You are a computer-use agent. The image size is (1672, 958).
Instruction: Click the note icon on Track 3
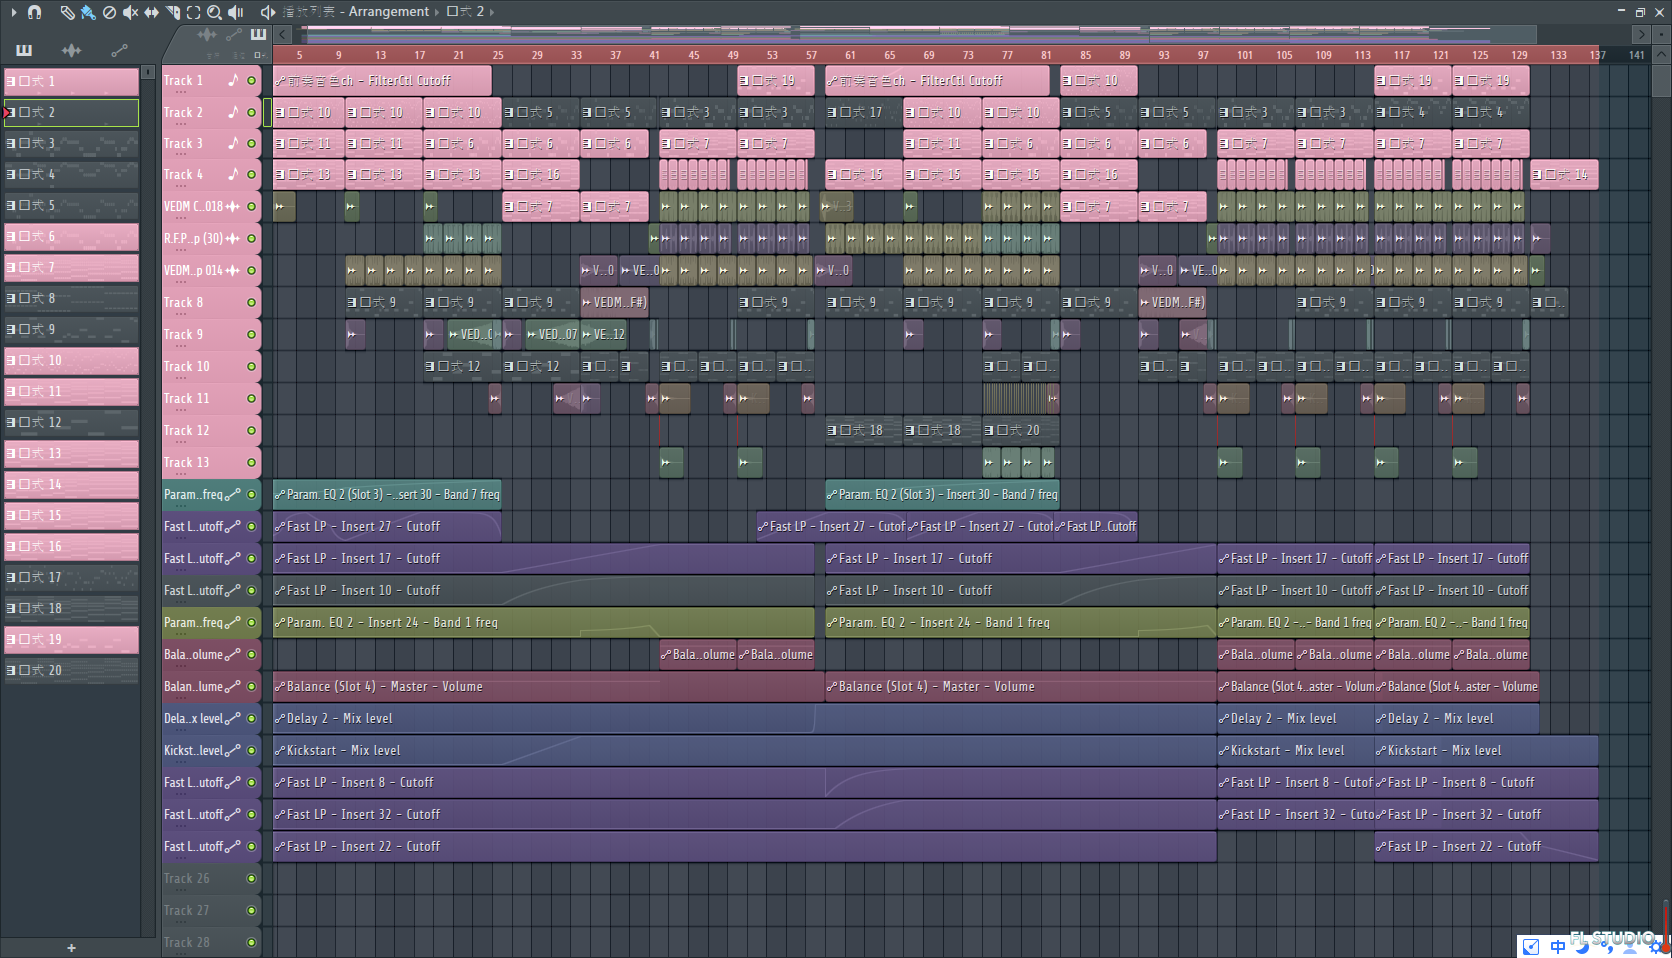point(233,143)
